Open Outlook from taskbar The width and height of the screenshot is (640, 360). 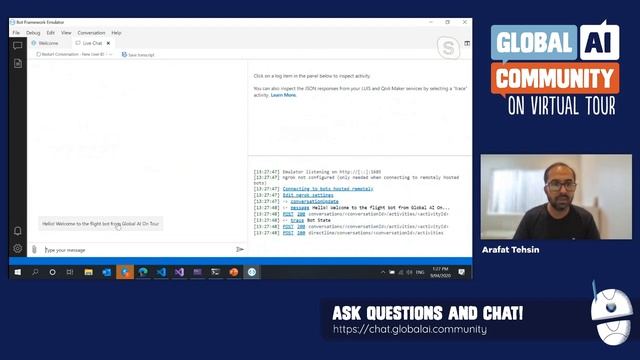pyautogui.click(x=107, y=272)
